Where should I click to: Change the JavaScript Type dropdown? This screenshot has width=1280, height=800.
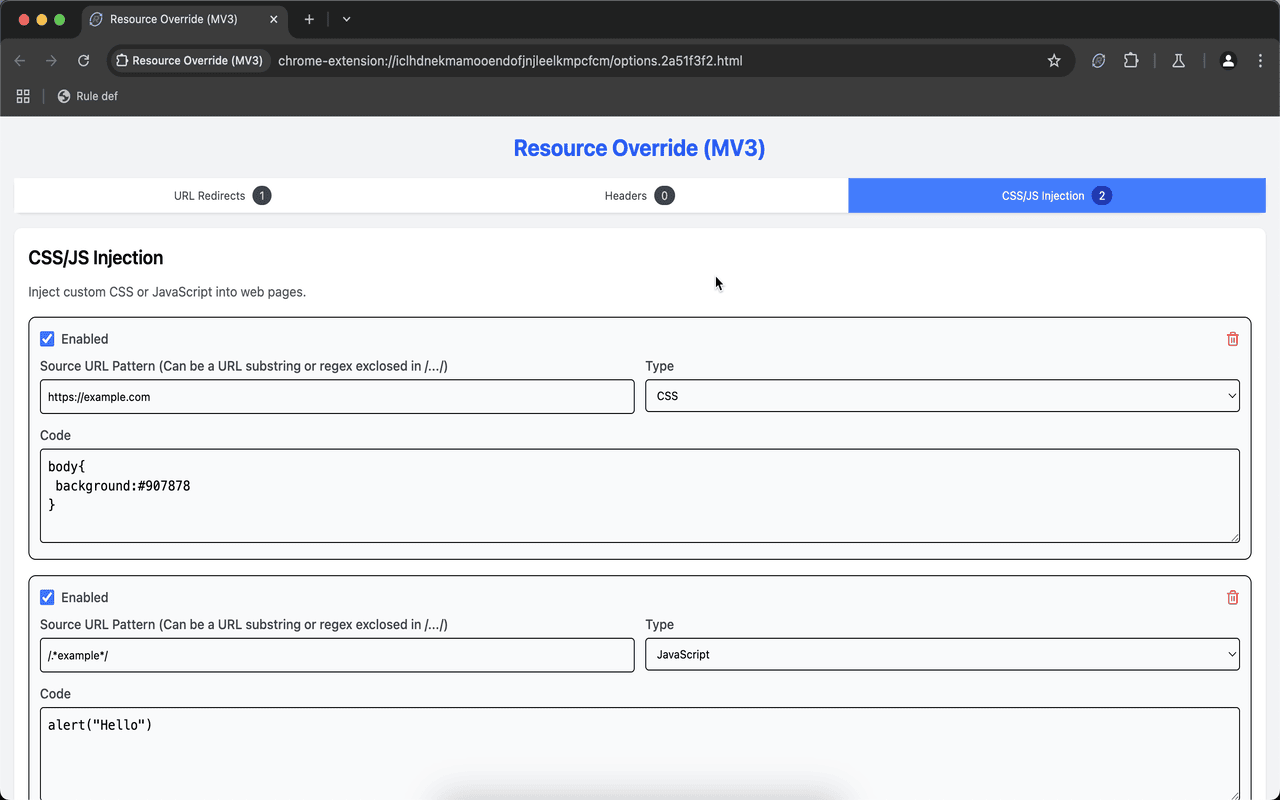click(x=942, y=654)
